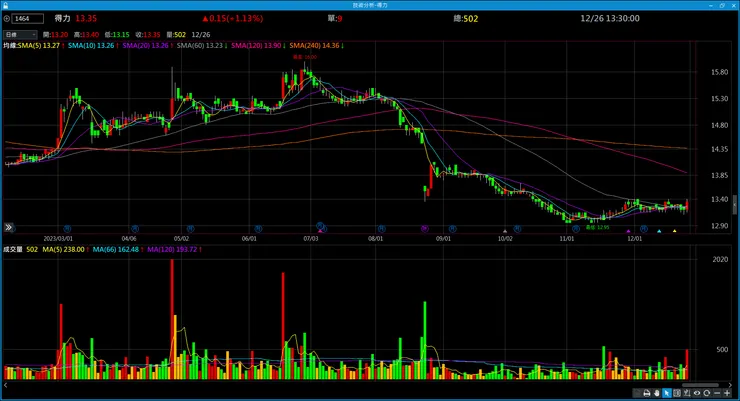Click the timestamp 12/26 13:30:00
The width and height of the screenshot is (740, 401).
[x=610, y=18]
